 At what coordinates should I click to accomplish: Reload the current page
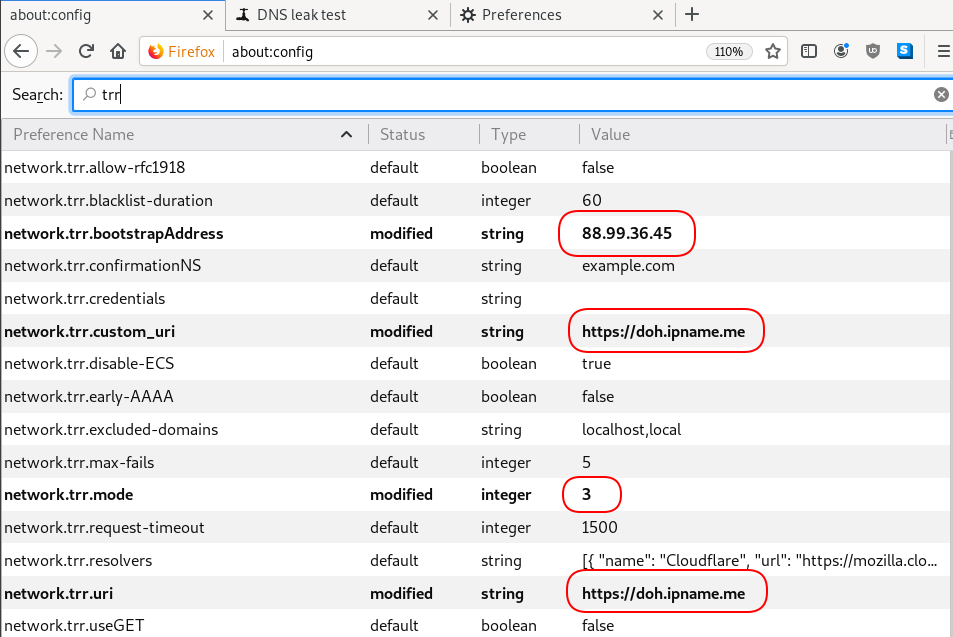(87, 51)
